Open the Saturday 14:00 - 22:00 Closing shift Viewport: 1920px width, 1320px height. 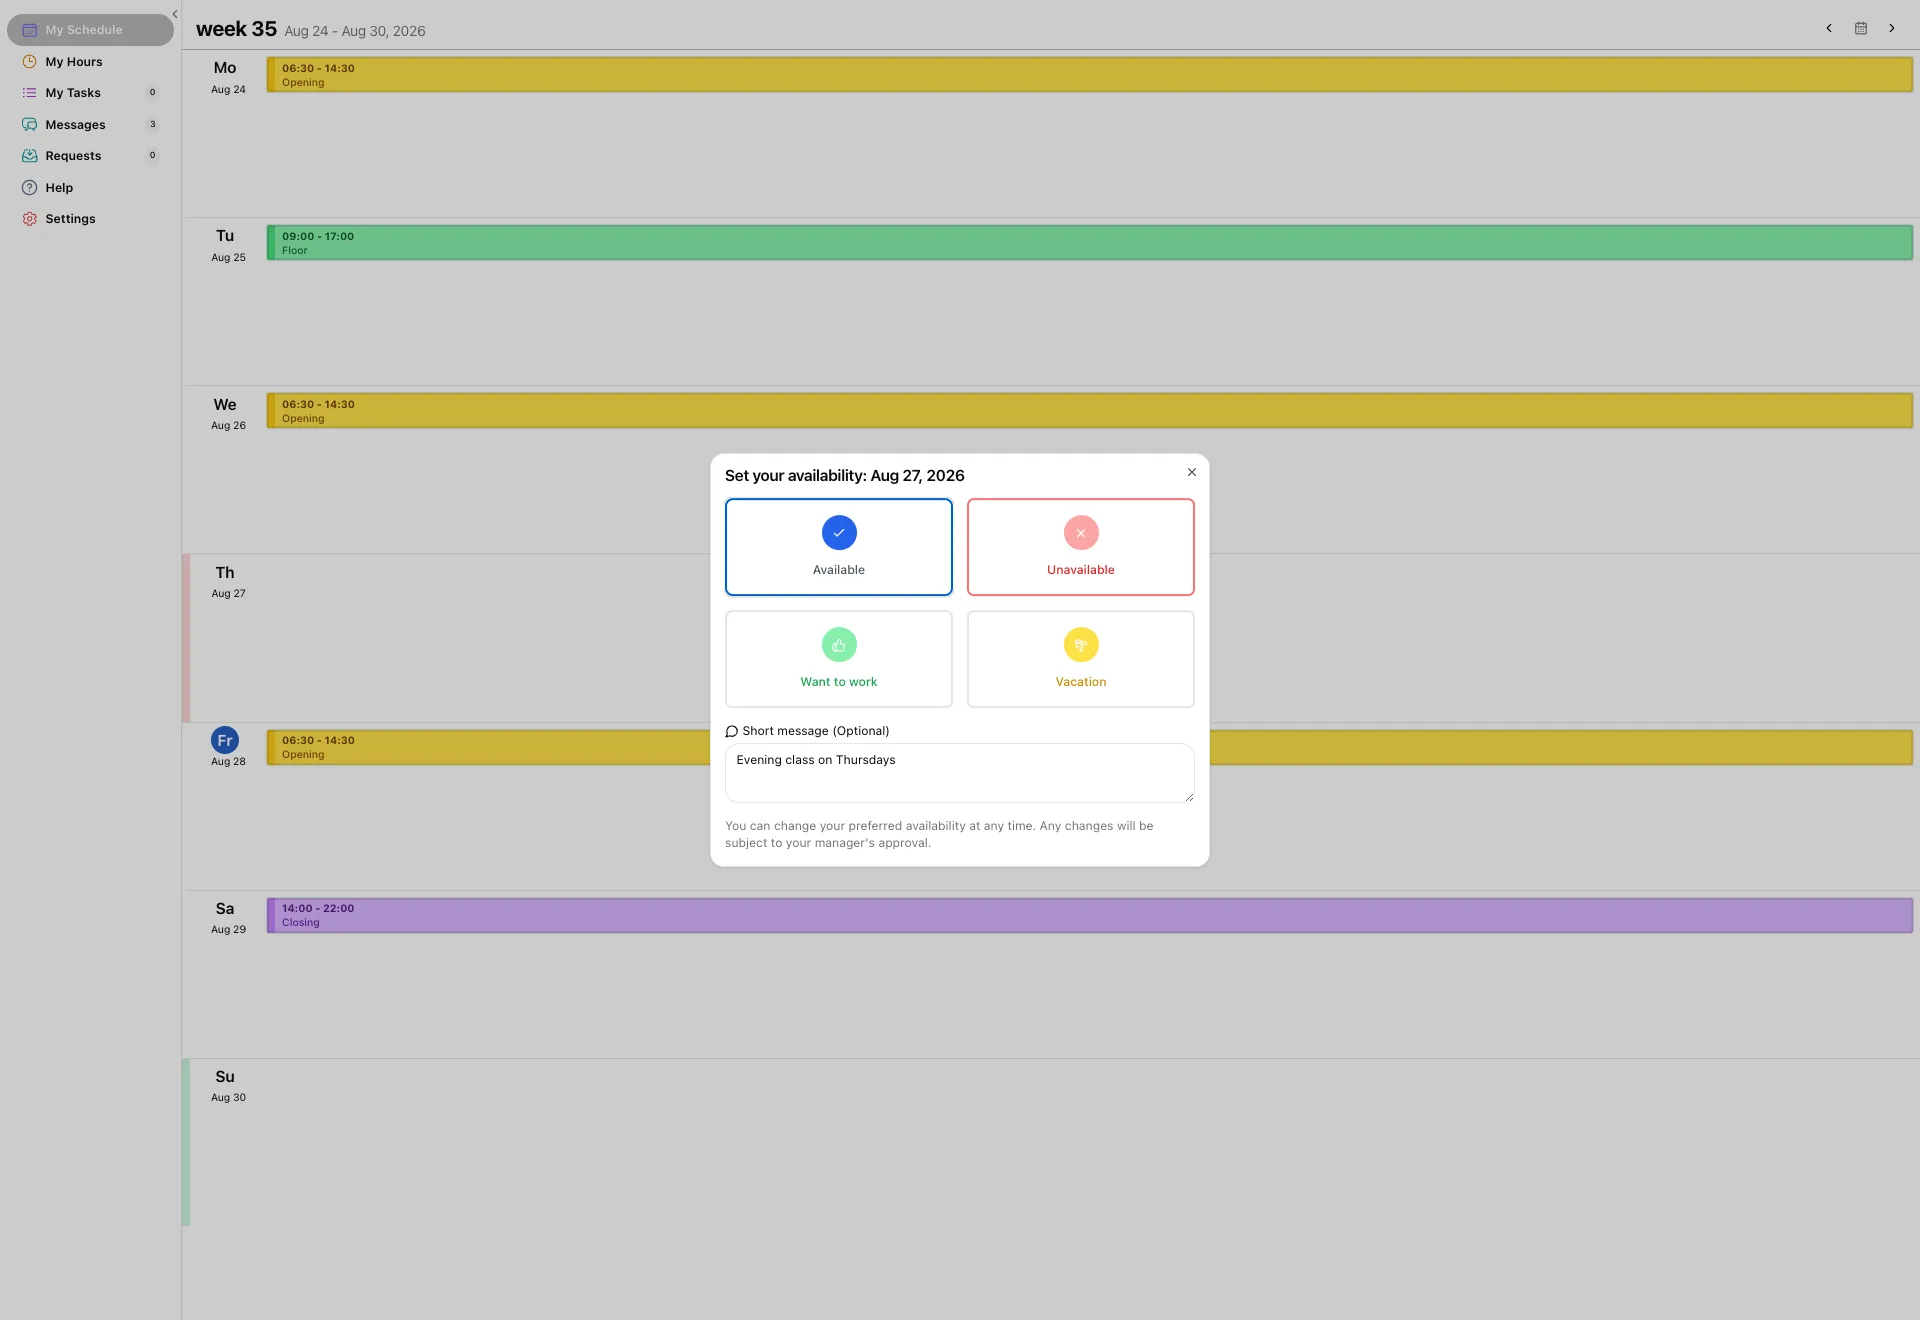1089,915
